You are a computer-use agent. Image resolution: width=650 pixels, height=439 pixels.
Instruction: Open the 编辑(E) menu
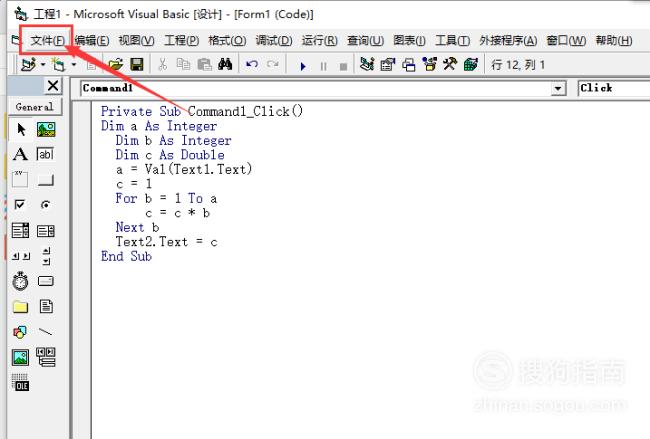(92, 40)
